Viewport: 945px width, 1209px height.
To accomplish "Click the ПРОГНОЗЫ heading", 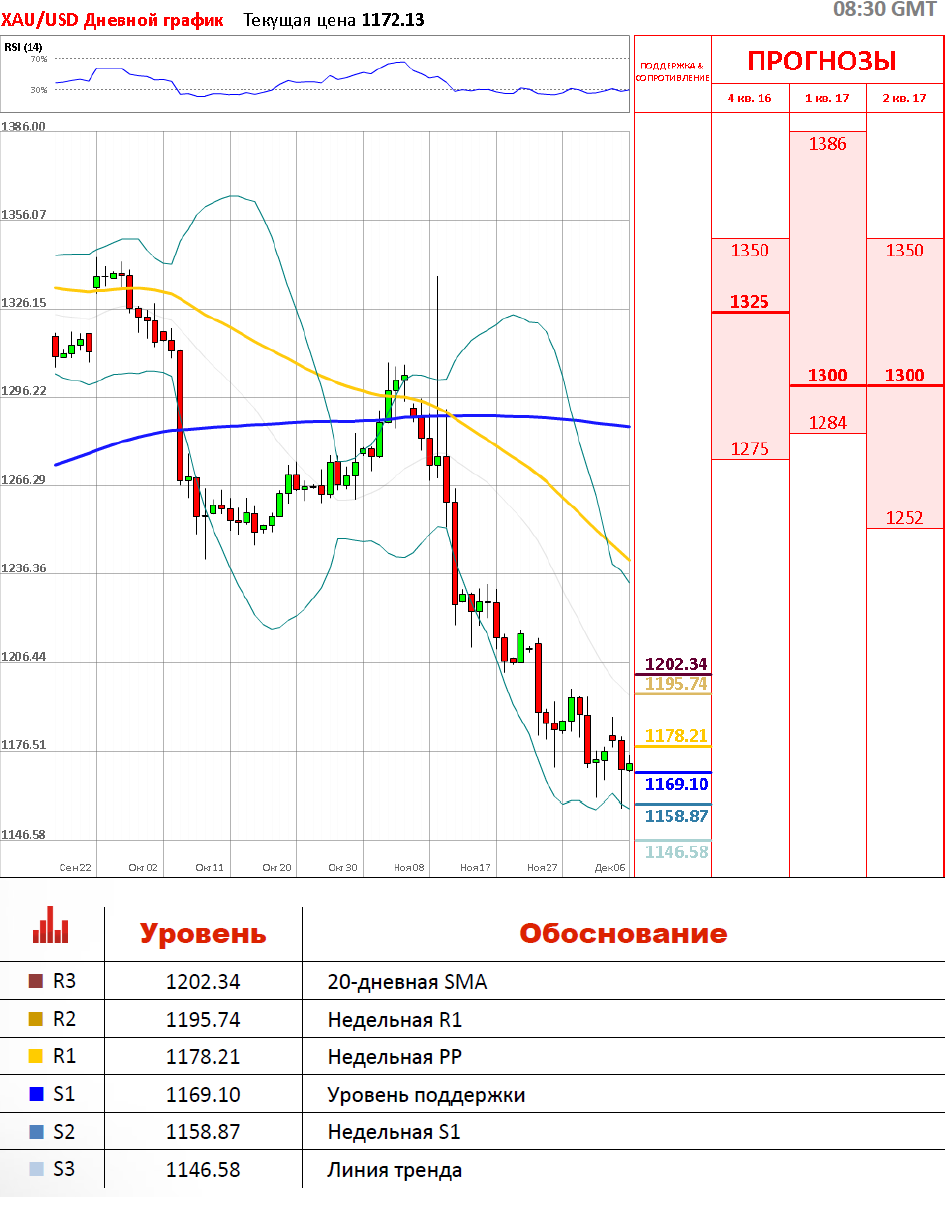I will pos(821,61).
